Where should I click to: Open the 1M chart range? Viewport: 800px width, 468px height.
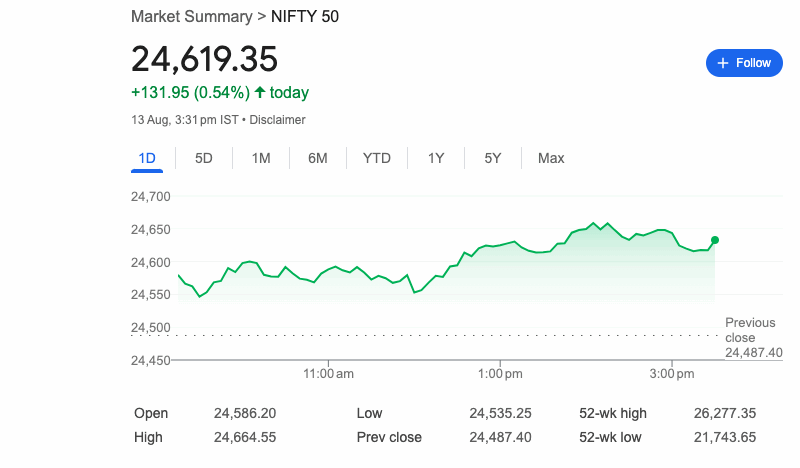261,158
